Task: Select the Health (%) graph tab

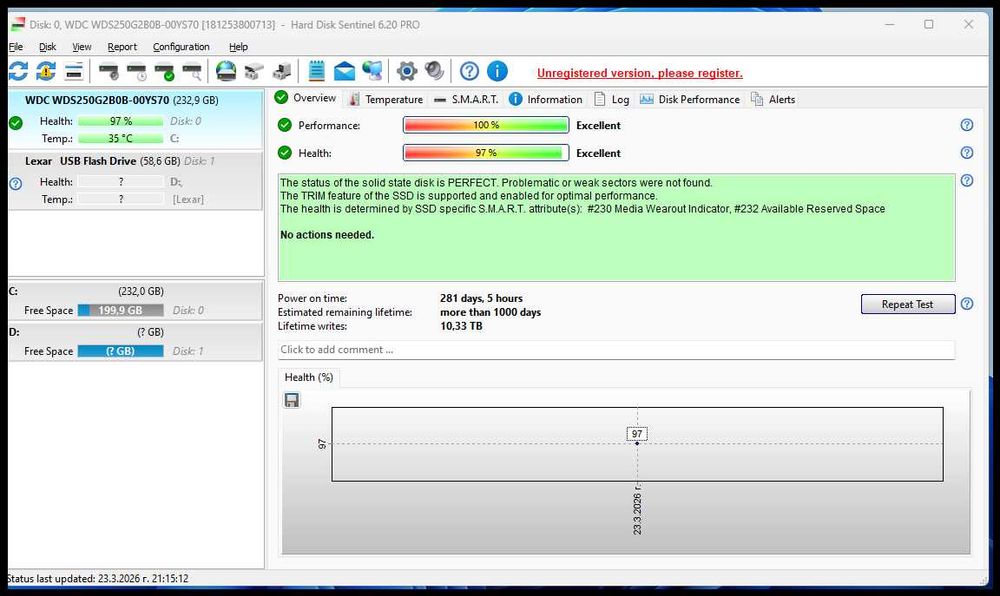Action: click(x=309, y=377)
